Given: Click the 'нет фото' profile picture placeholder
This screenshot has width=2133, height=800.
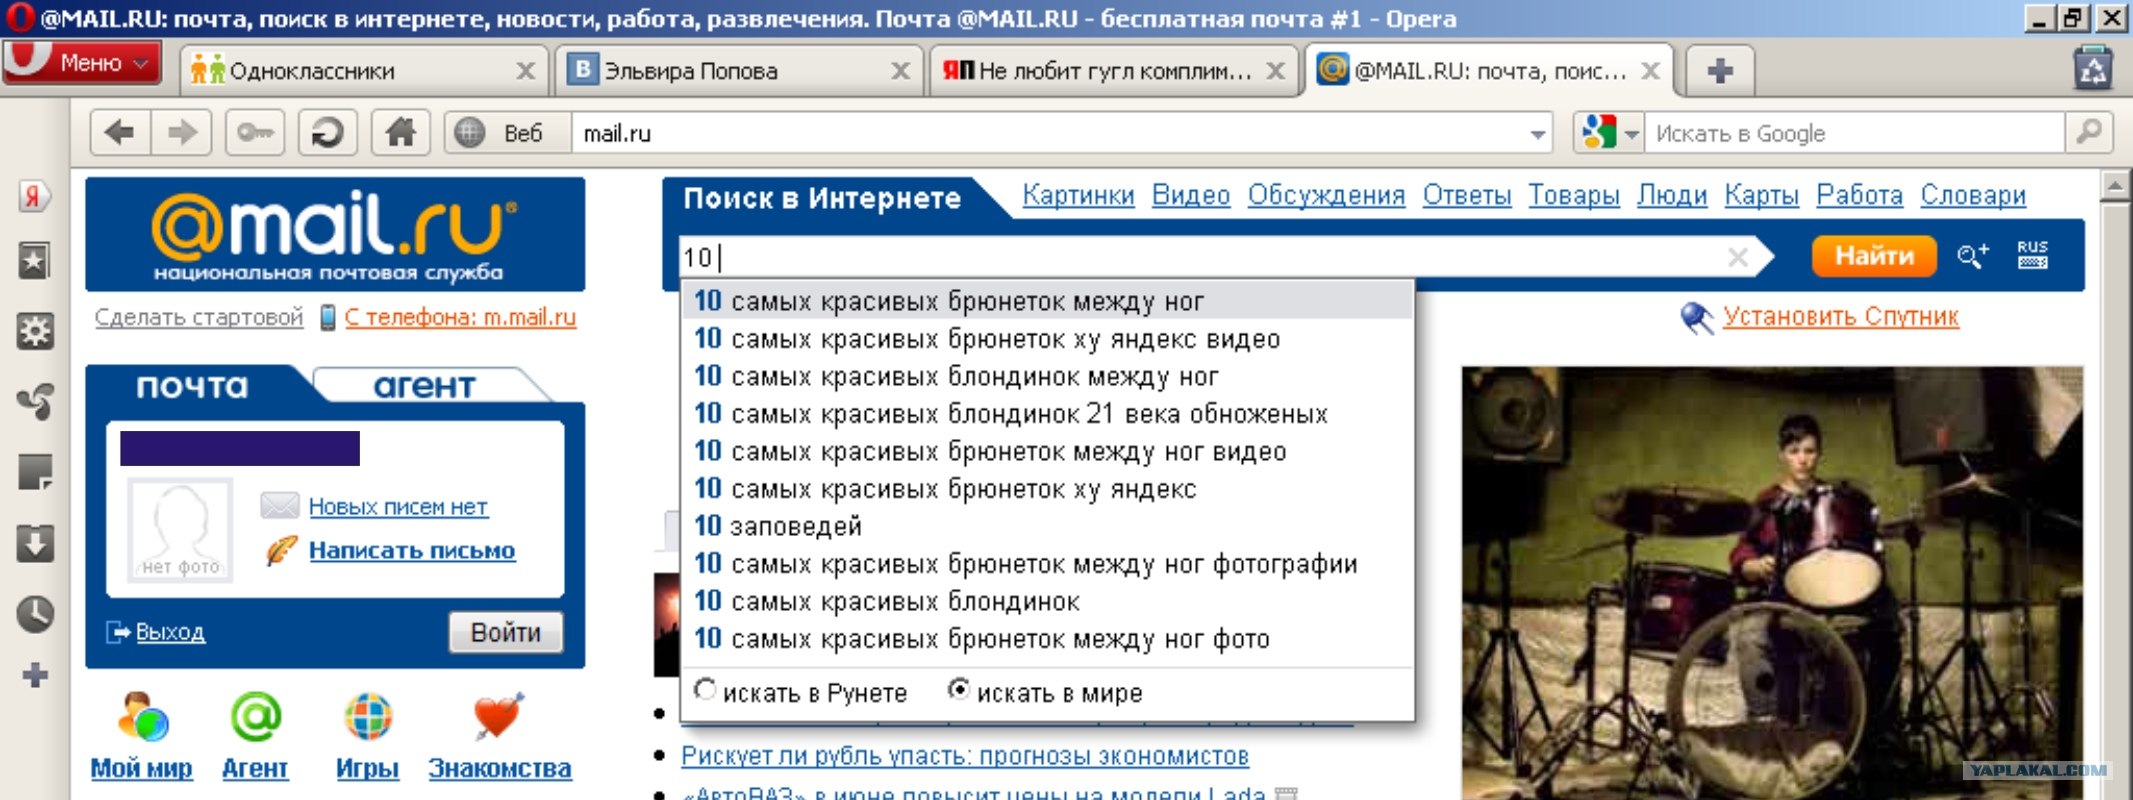Looking at the screenshot, I should 181,530.
